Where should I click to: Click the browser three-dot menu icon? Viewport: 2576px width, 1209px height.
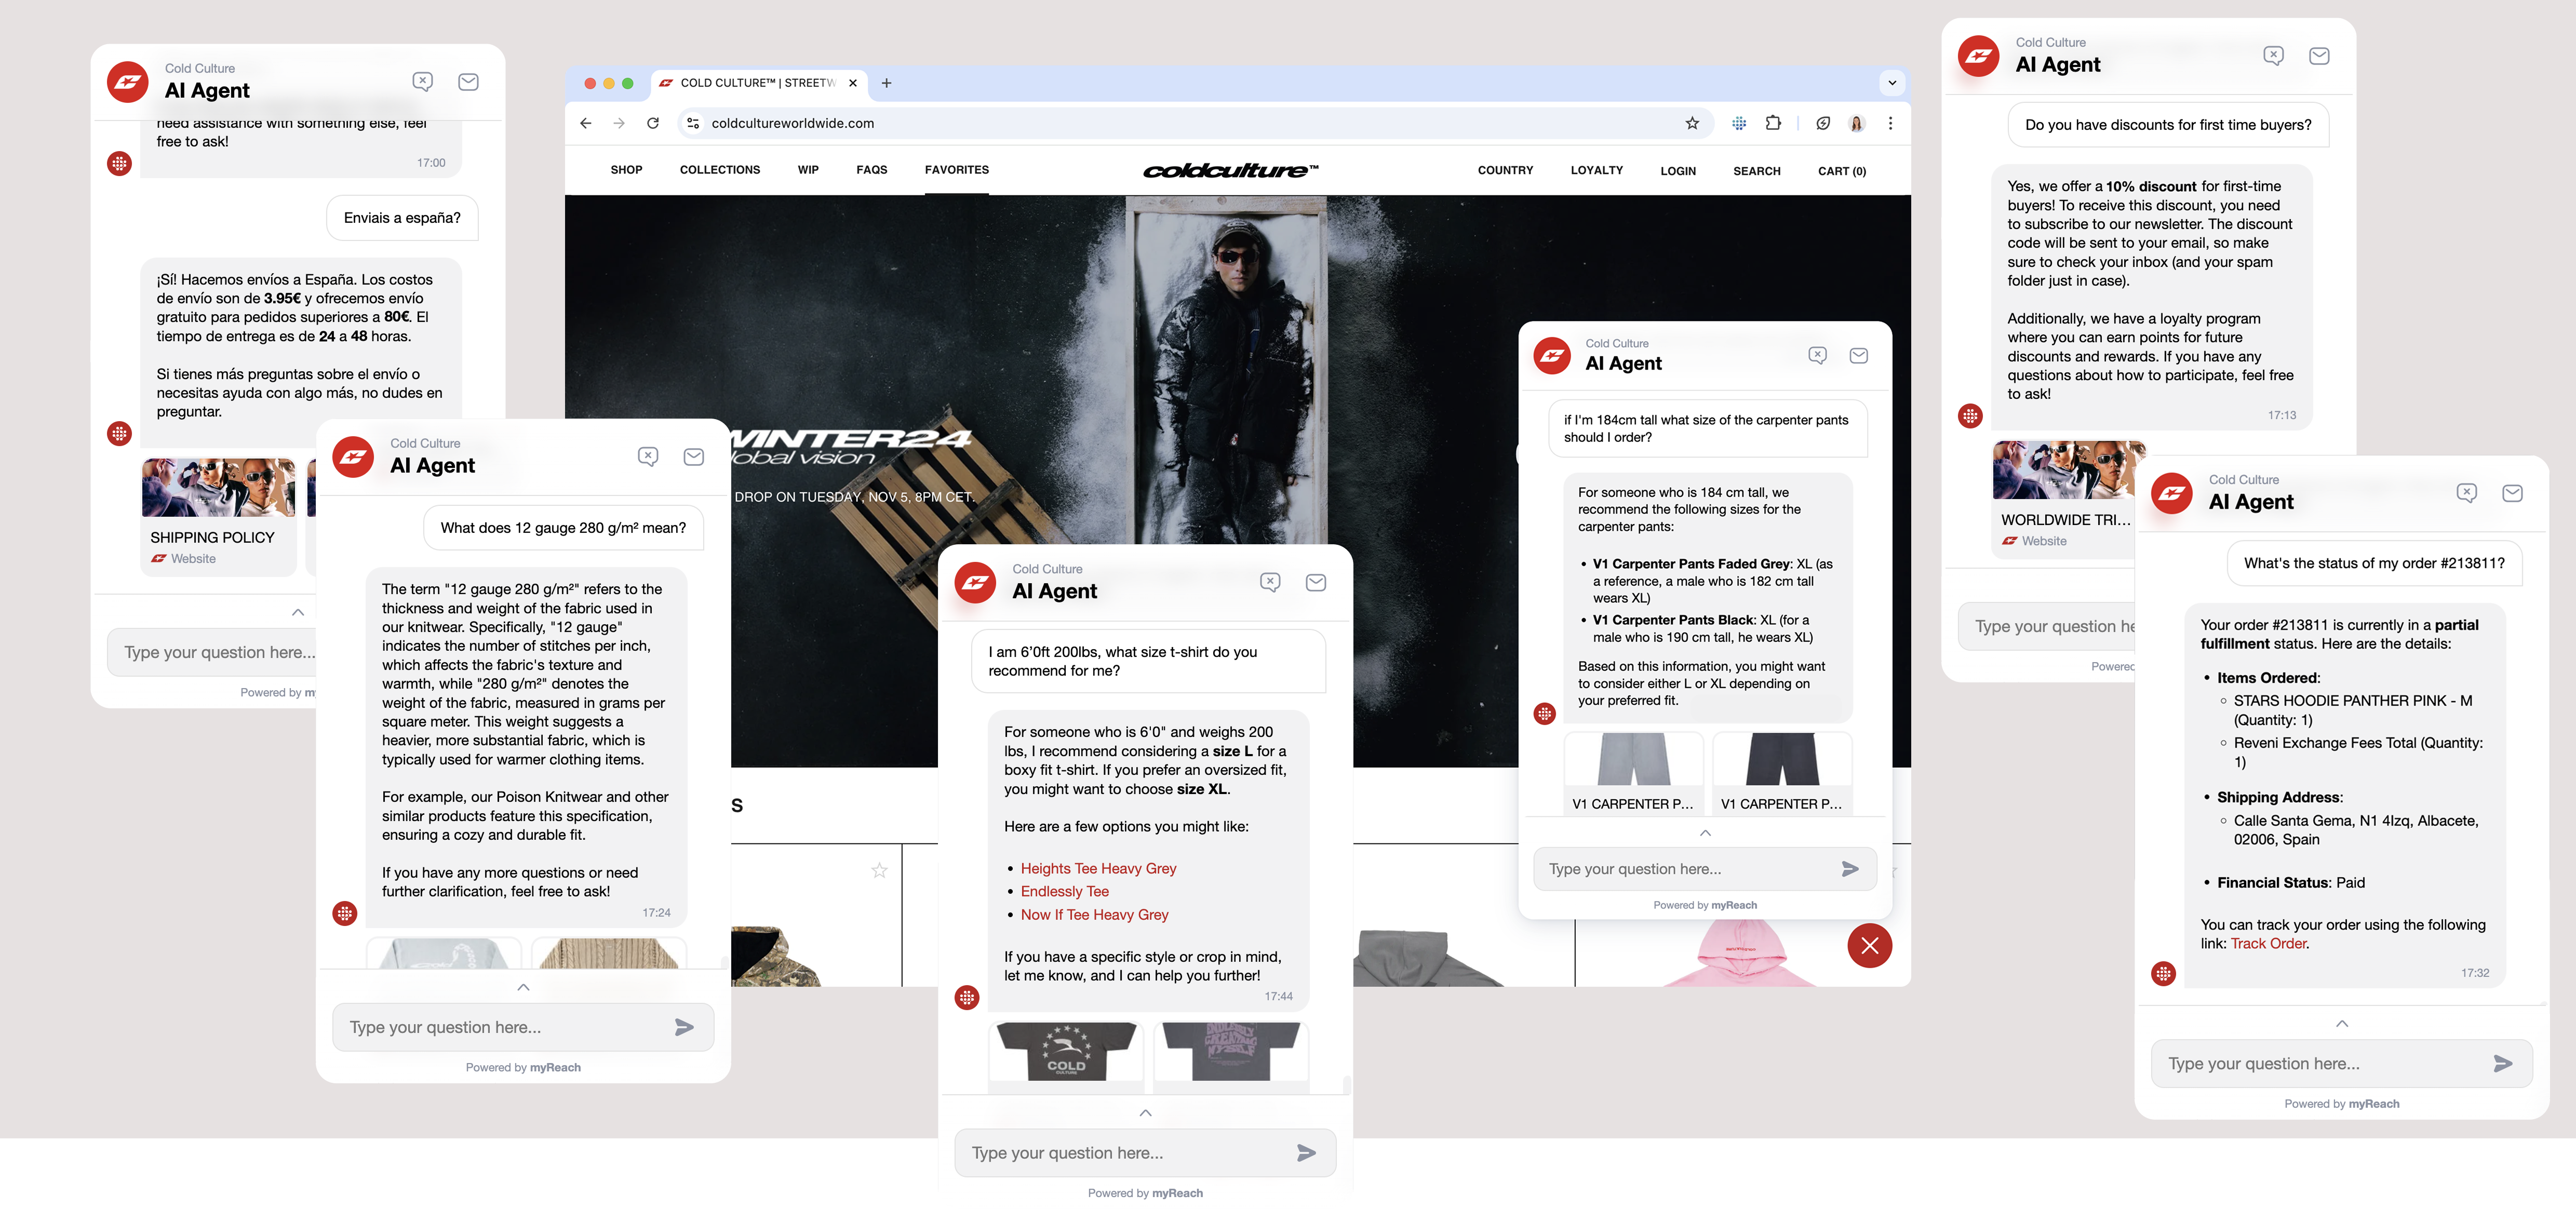pyautogui.click(x=1890, y=123)
